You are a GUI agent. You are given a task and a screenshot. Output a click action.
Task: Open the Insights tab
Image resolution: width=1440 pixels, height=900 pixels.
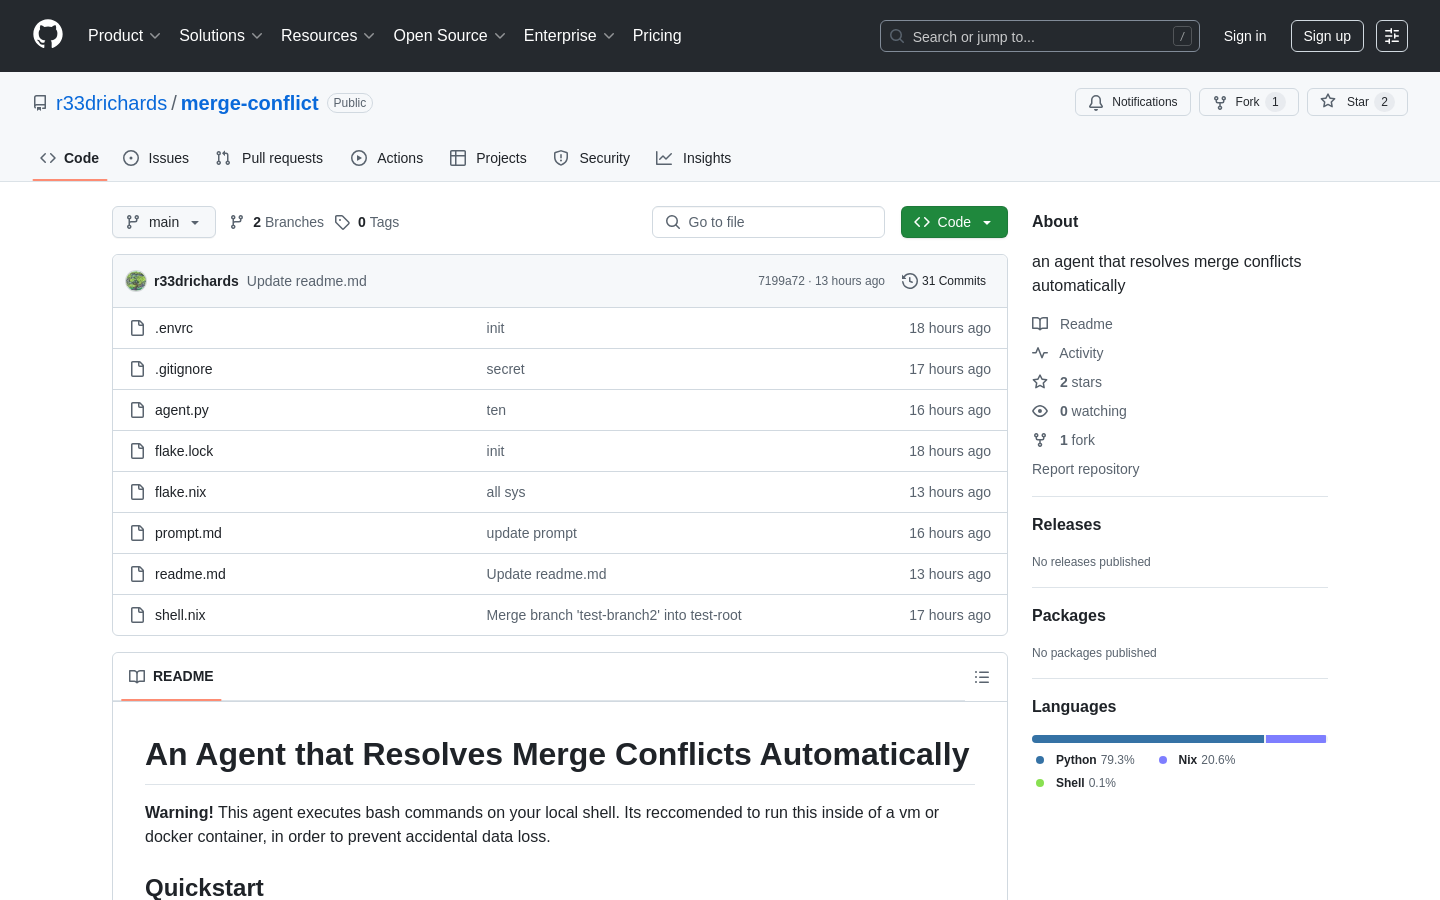click(x=694, y=158)
